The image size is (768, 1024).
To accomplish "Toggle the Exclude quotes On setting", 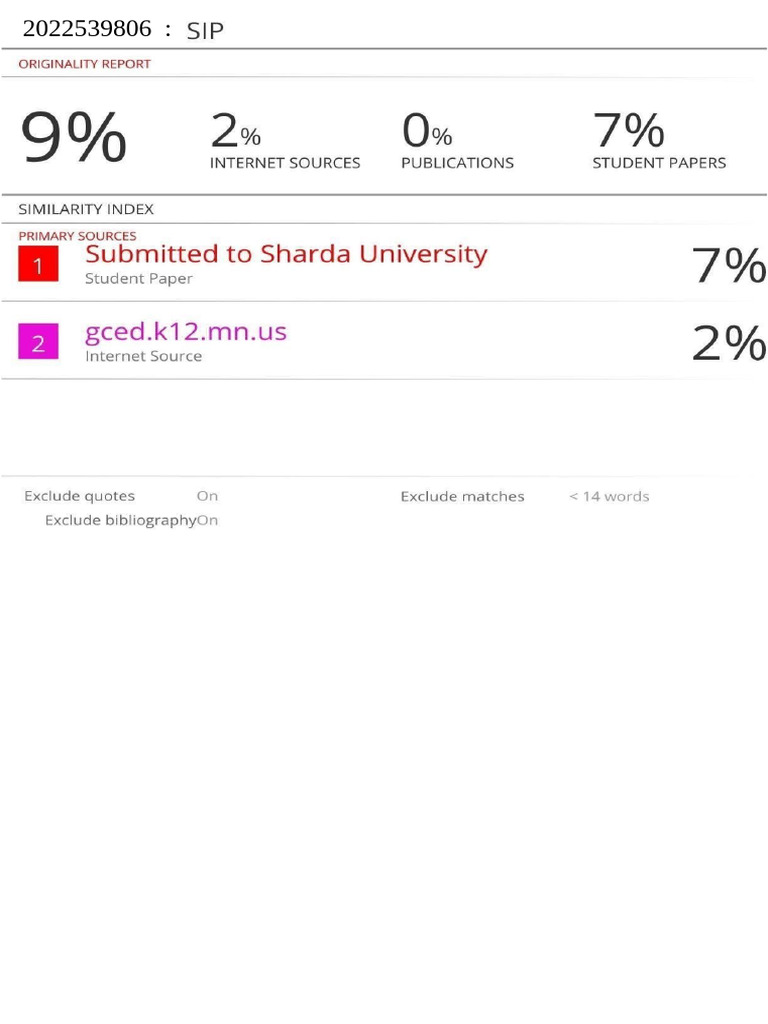I will tap(207, 496).
